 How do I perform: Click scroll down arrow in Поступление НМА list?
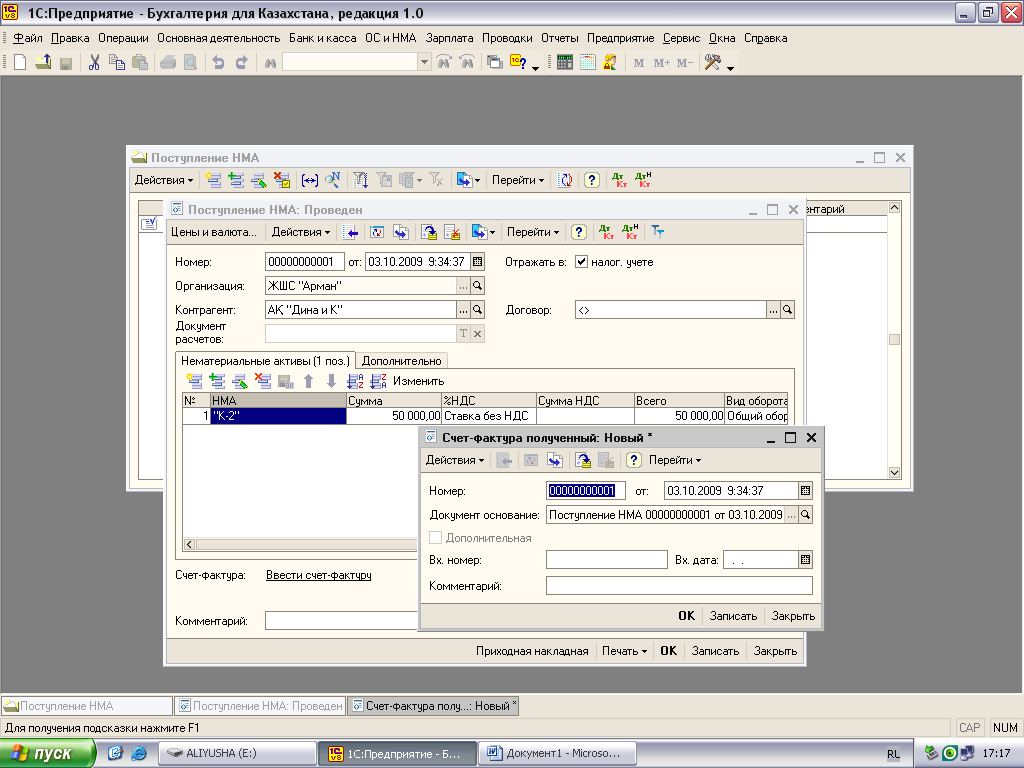895,473
